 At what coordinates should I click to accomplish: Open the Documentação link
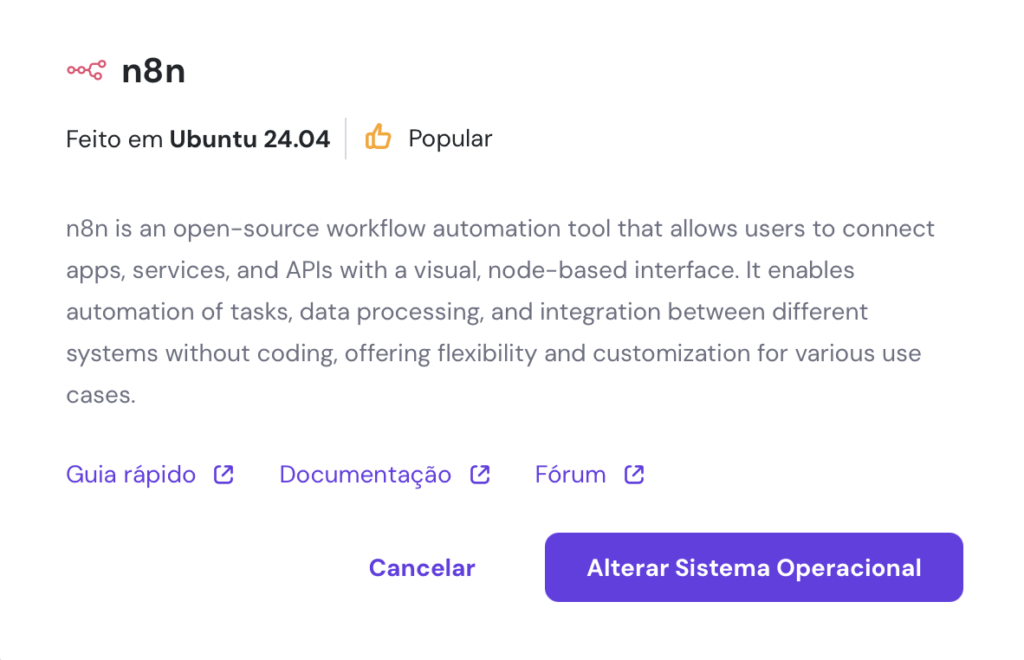pyautogui.click(x=365, y=474)
